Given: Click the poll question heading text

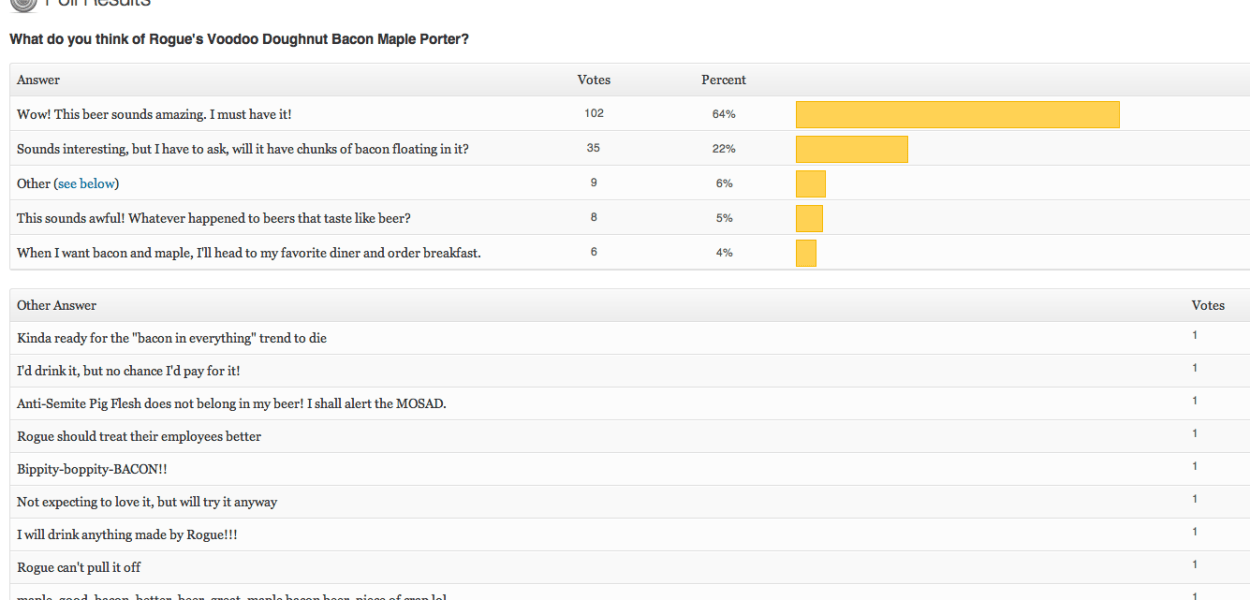Looking at the screenshot, I should coord(239,39).
